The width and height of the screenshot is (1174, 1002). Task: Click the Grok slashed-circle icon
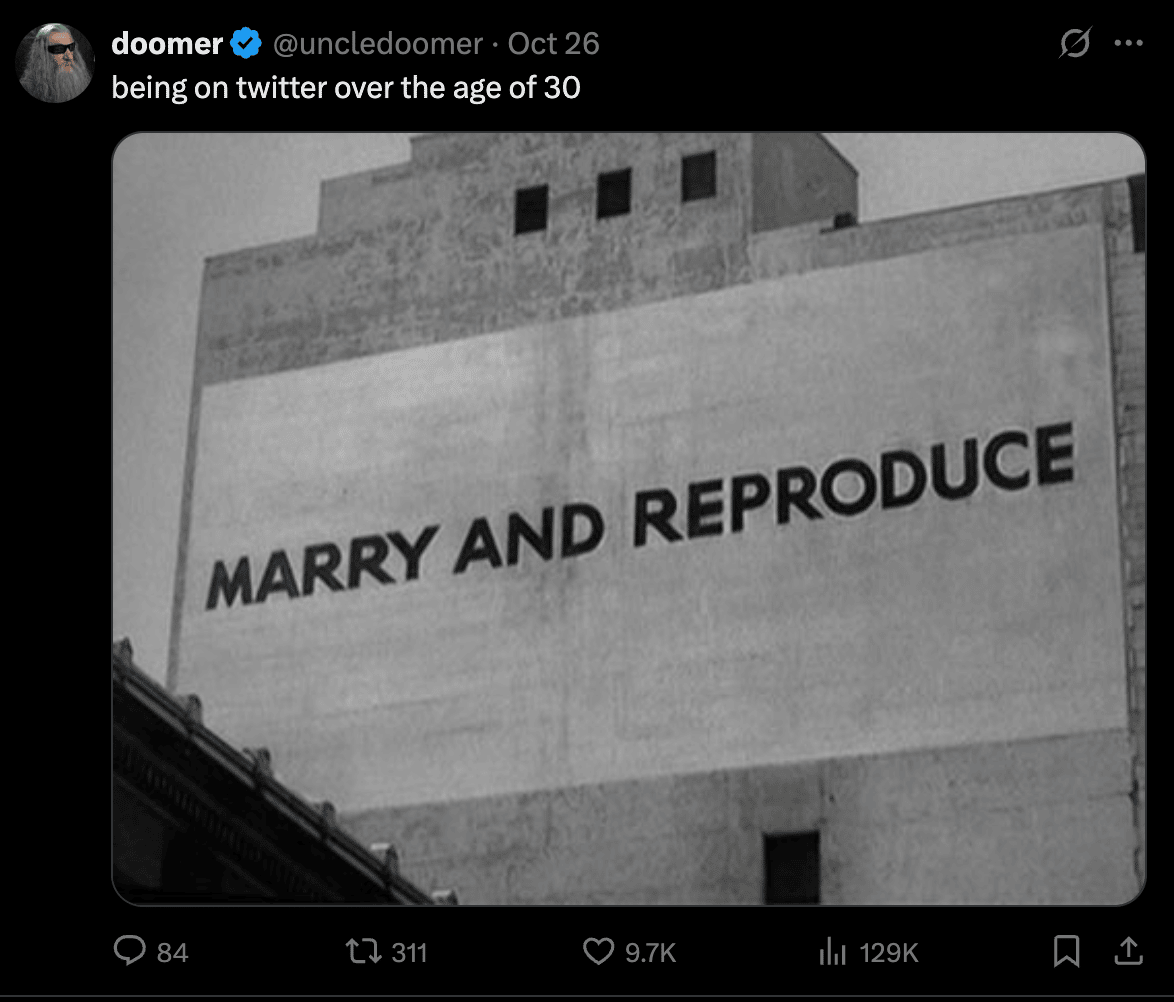pyautogui.click(x=1075, y=44)
